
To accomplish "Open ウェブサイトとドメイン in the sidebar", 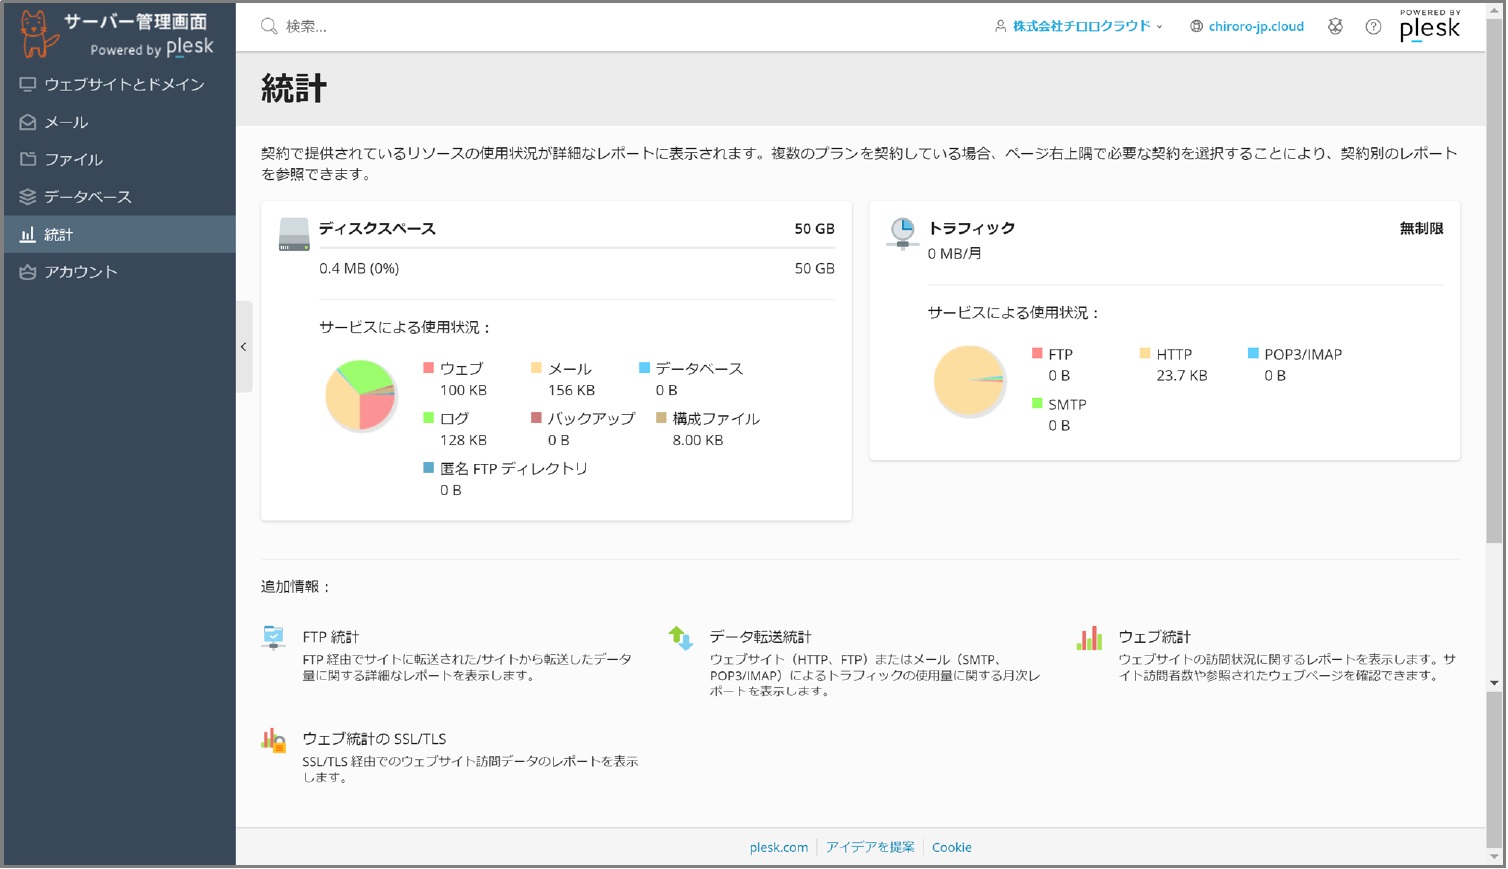I will pyautogui.click(x=120, y=84).
